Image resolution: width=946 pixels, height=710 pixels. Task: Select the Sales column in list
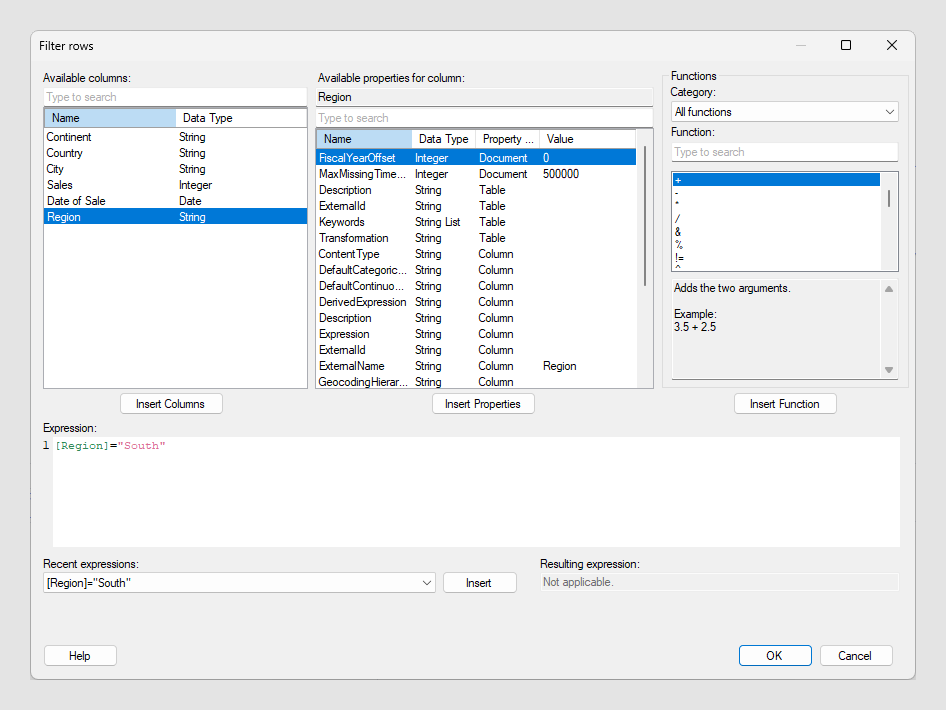(60, 185)
